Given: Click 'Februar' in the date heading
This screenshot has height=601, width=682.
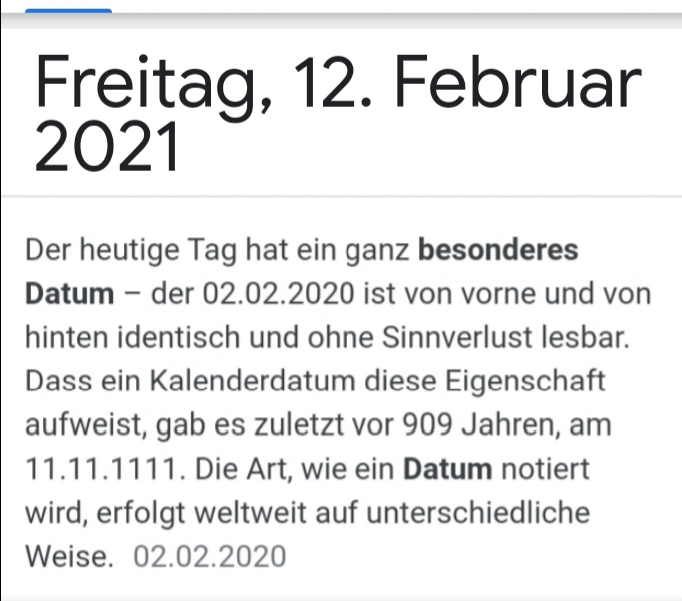Looking at the screenshot, I should 518,81.
